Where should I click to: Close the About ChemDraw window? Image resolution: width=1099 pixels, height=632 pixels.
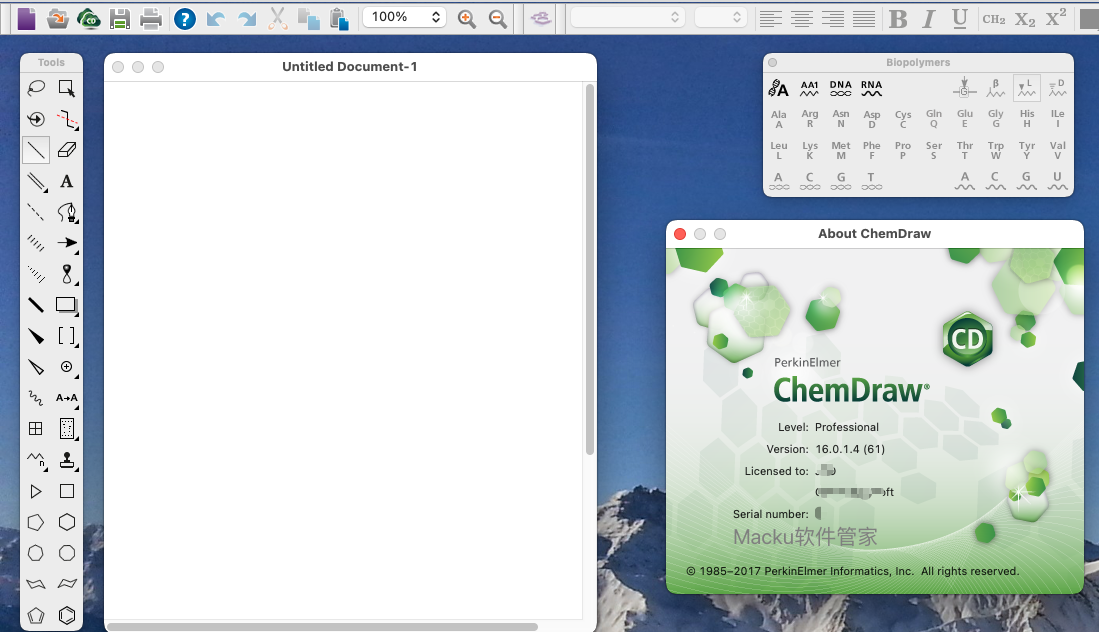[x=680, y=234]
